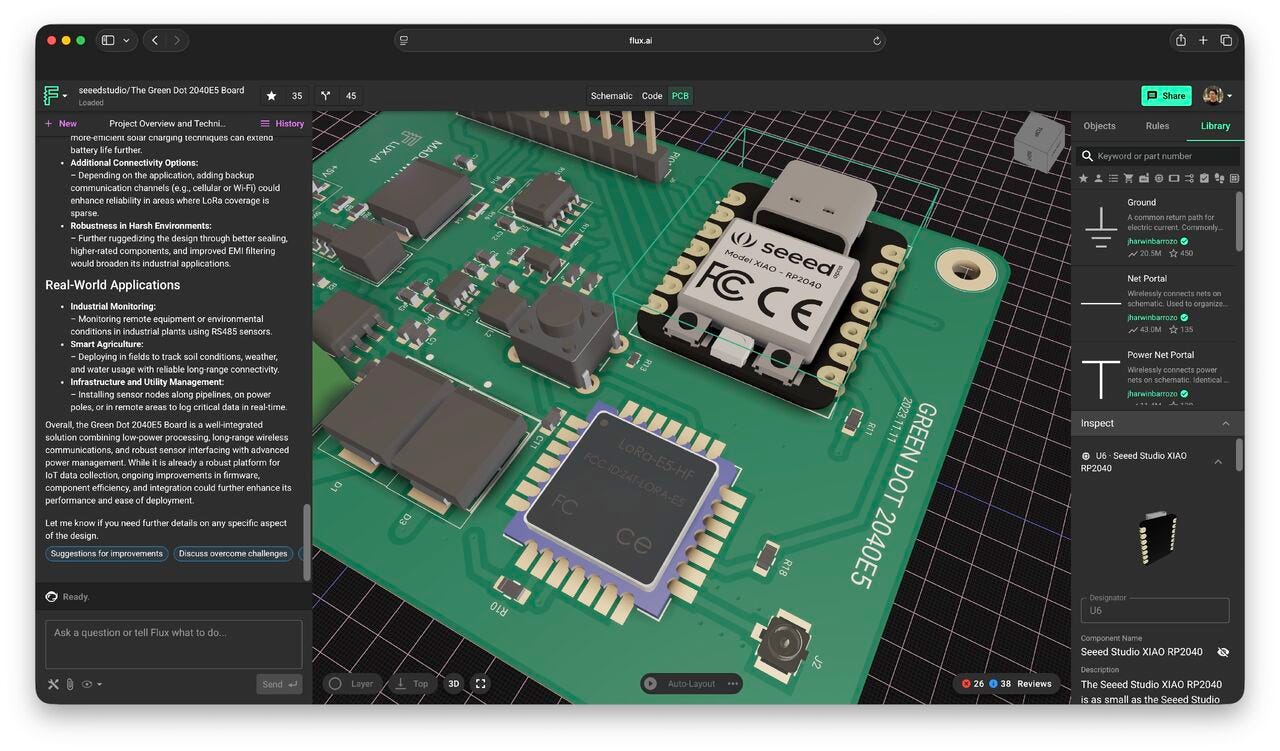
Task: Collapse the Inspect panel section
Action: click(x=1225, y=423)
